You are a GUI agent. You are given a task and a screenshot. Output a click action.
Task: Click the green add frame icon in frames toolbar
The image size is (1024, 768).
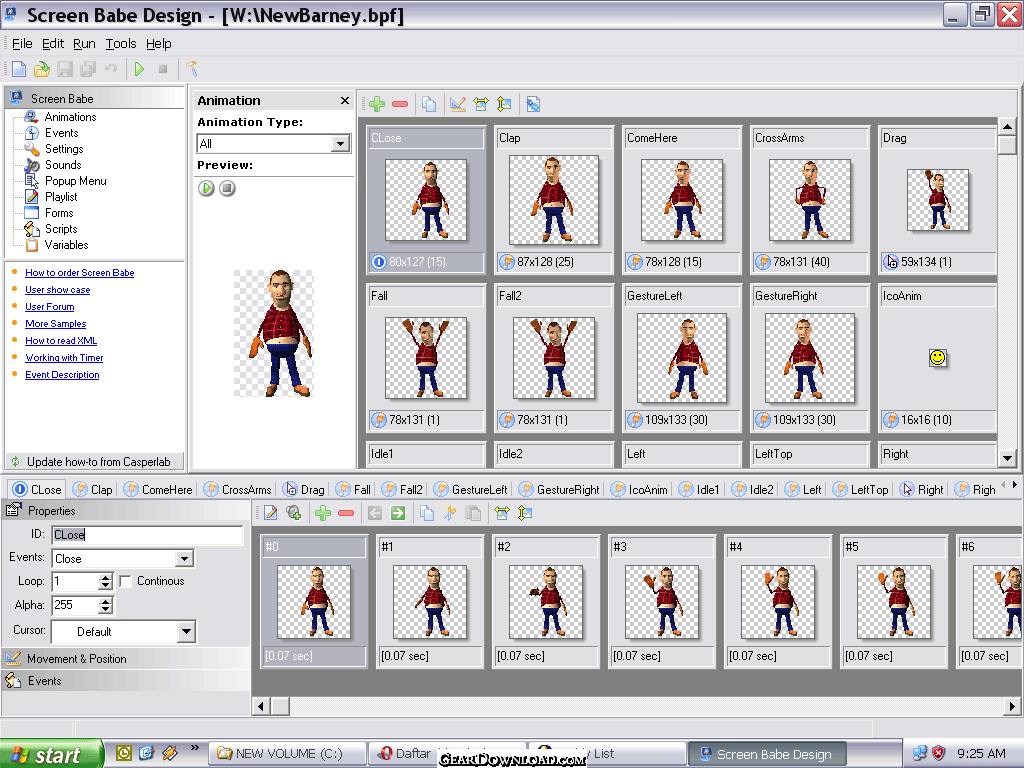pyautogui.click(x=322, y=513)
